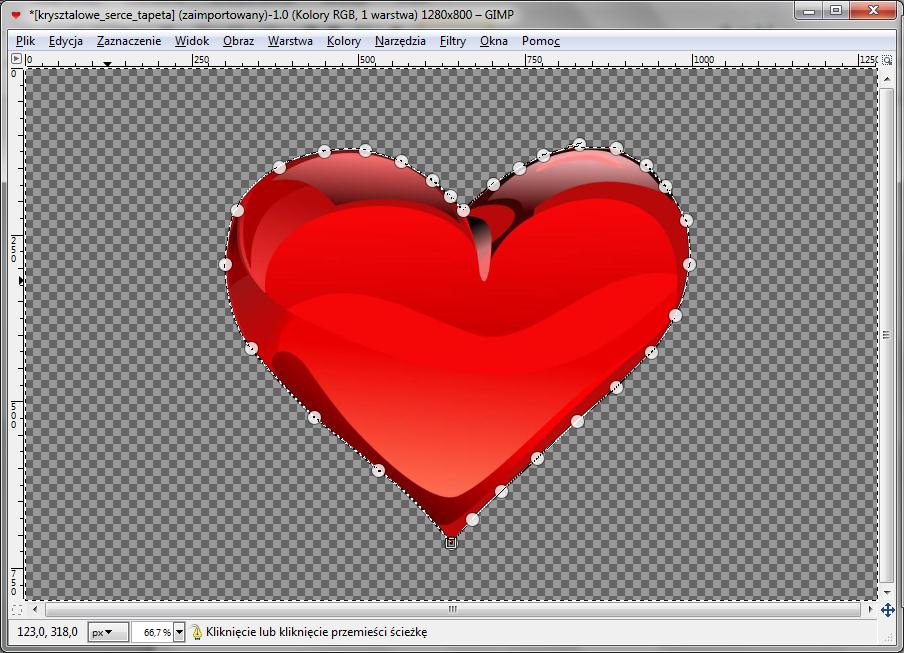Open the Obraz menu
Viewport: 904px width, 653px height.
(x=239, y=41)
